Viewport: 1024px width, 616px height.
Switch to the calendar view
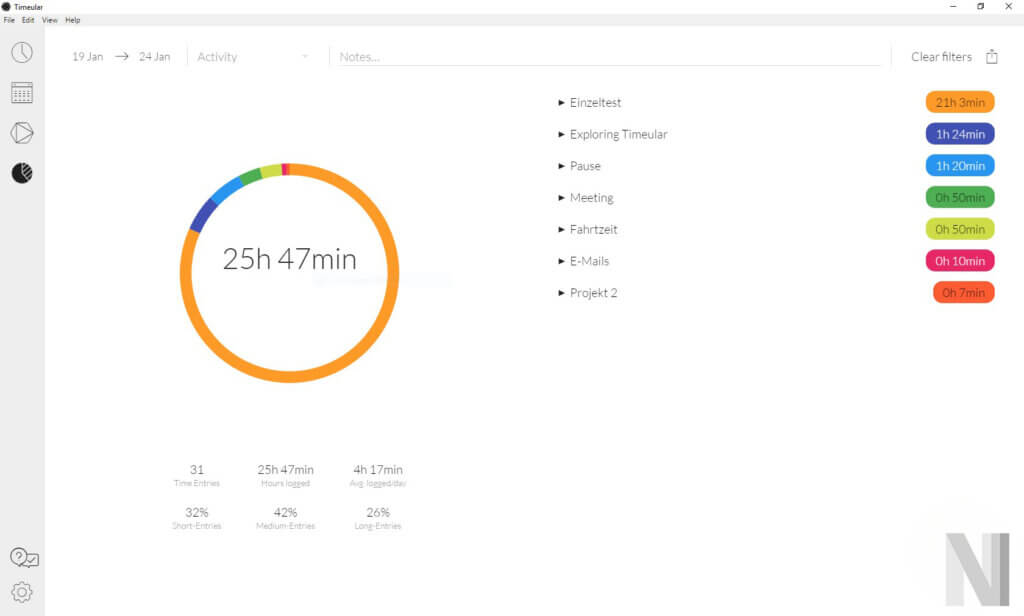click(x=22, y=92)
